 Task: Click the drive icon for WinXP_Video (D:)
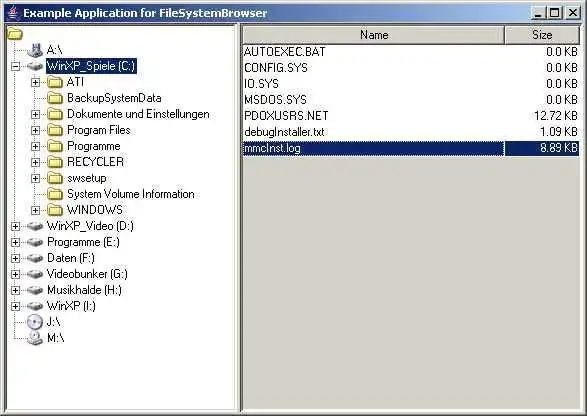tap(35, 226)
